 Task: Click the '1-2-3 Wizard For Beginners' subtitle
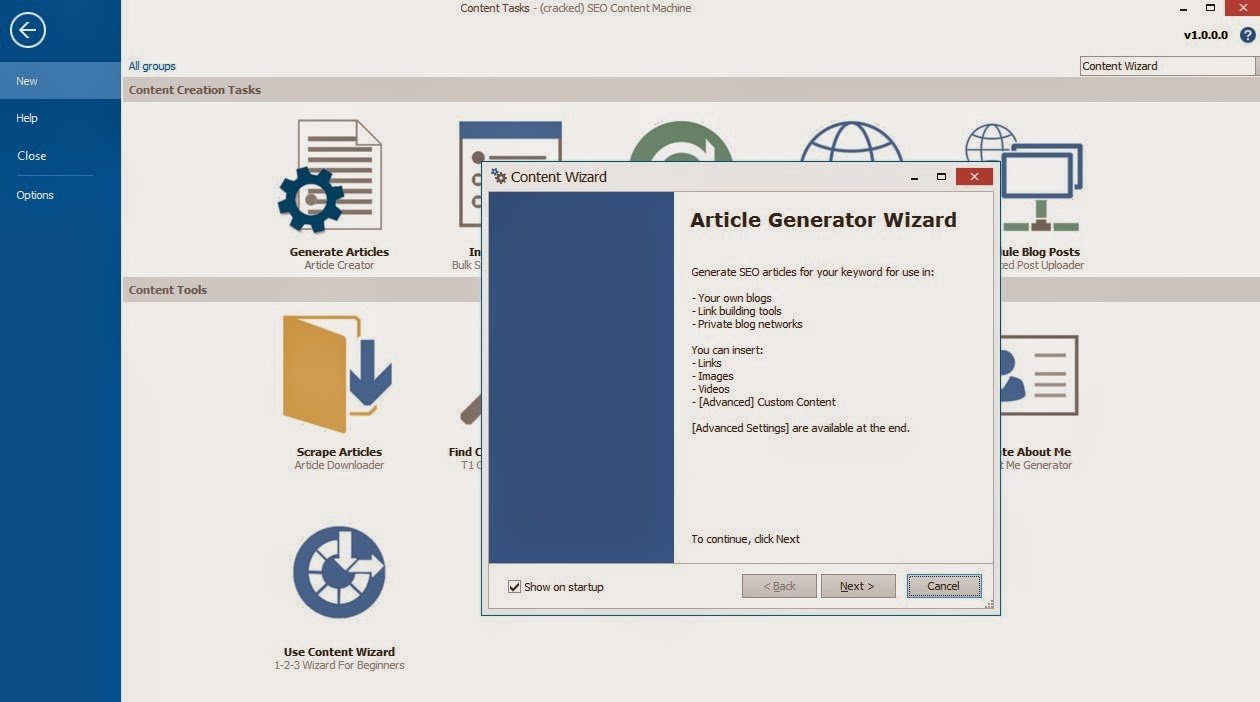pos(339,665)
